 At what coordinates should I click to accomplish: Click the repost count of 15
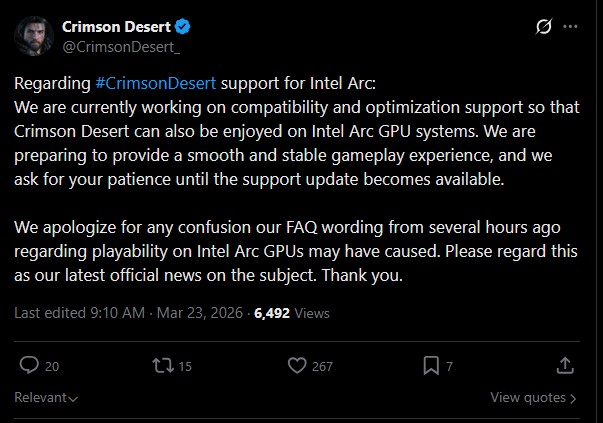tap(186, 367)
